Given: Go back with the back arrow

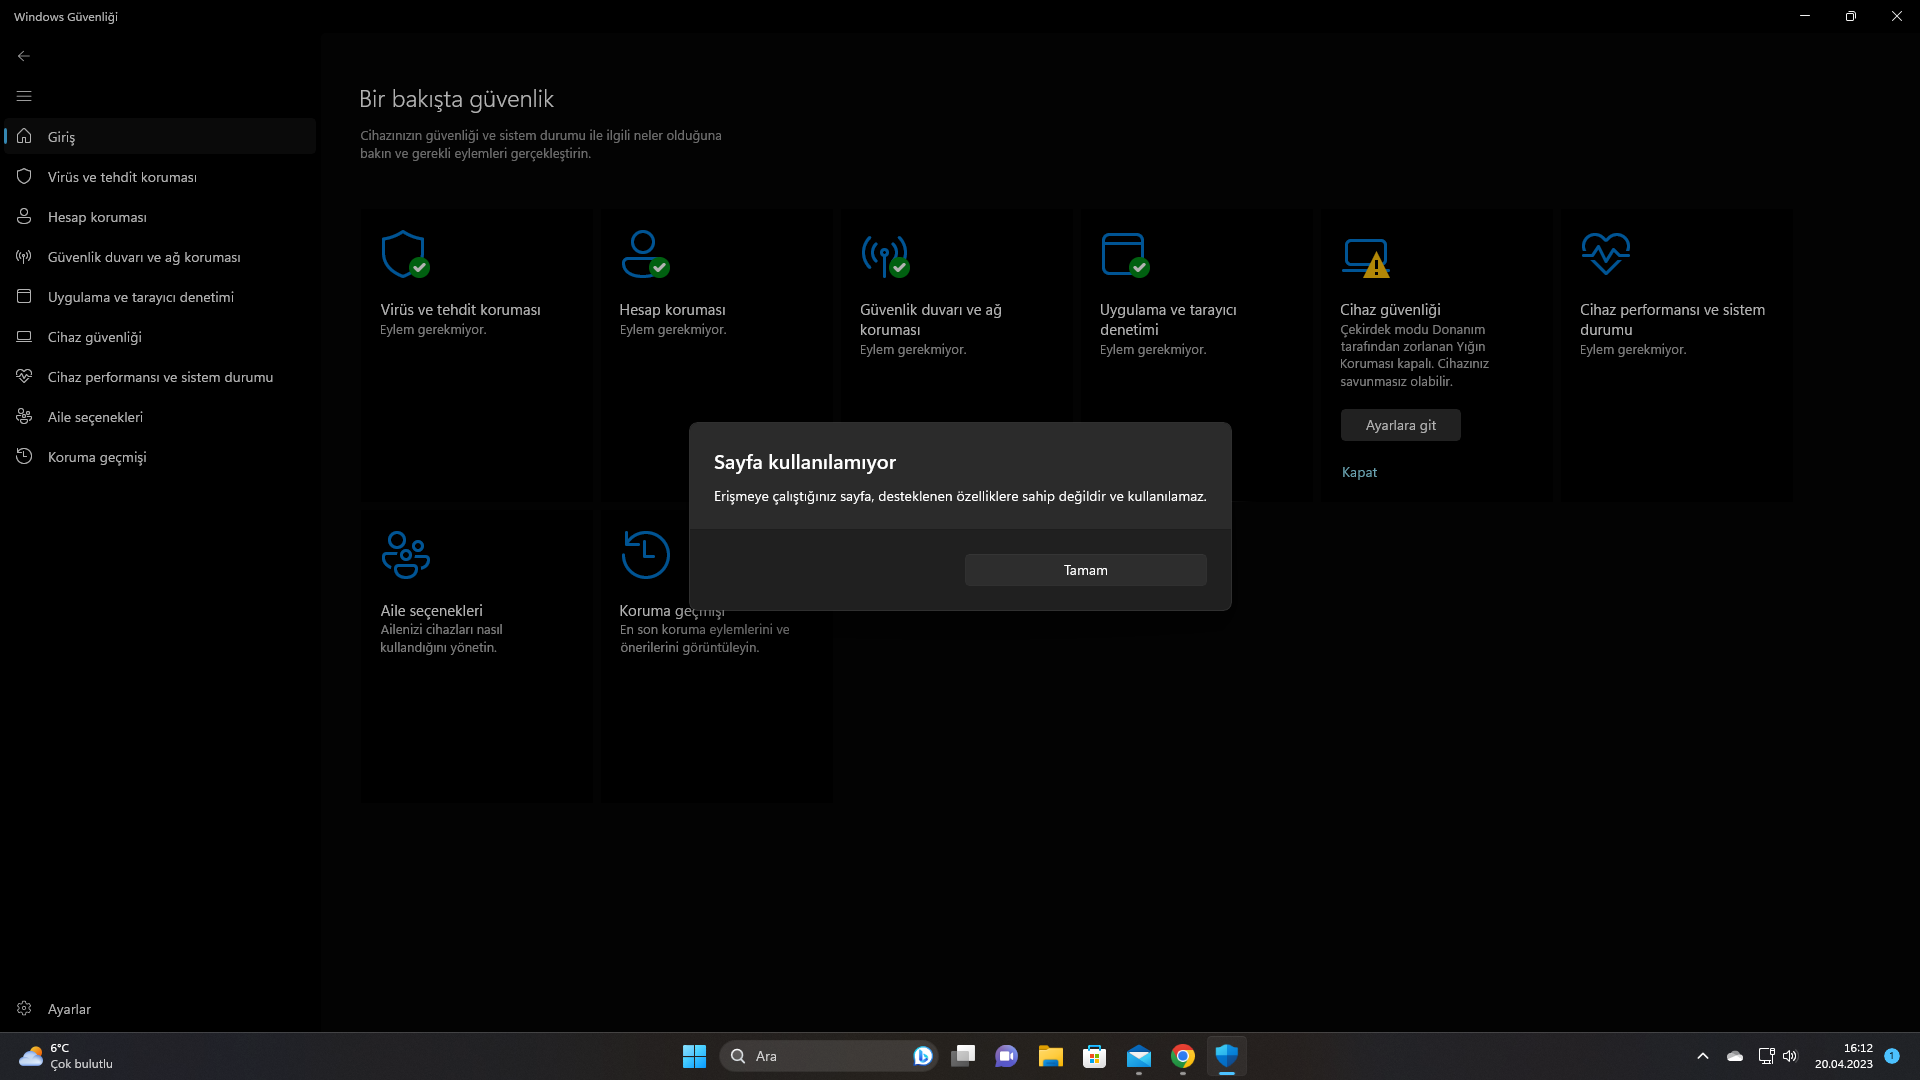Looking at the screenshot, I should point(24,56).
